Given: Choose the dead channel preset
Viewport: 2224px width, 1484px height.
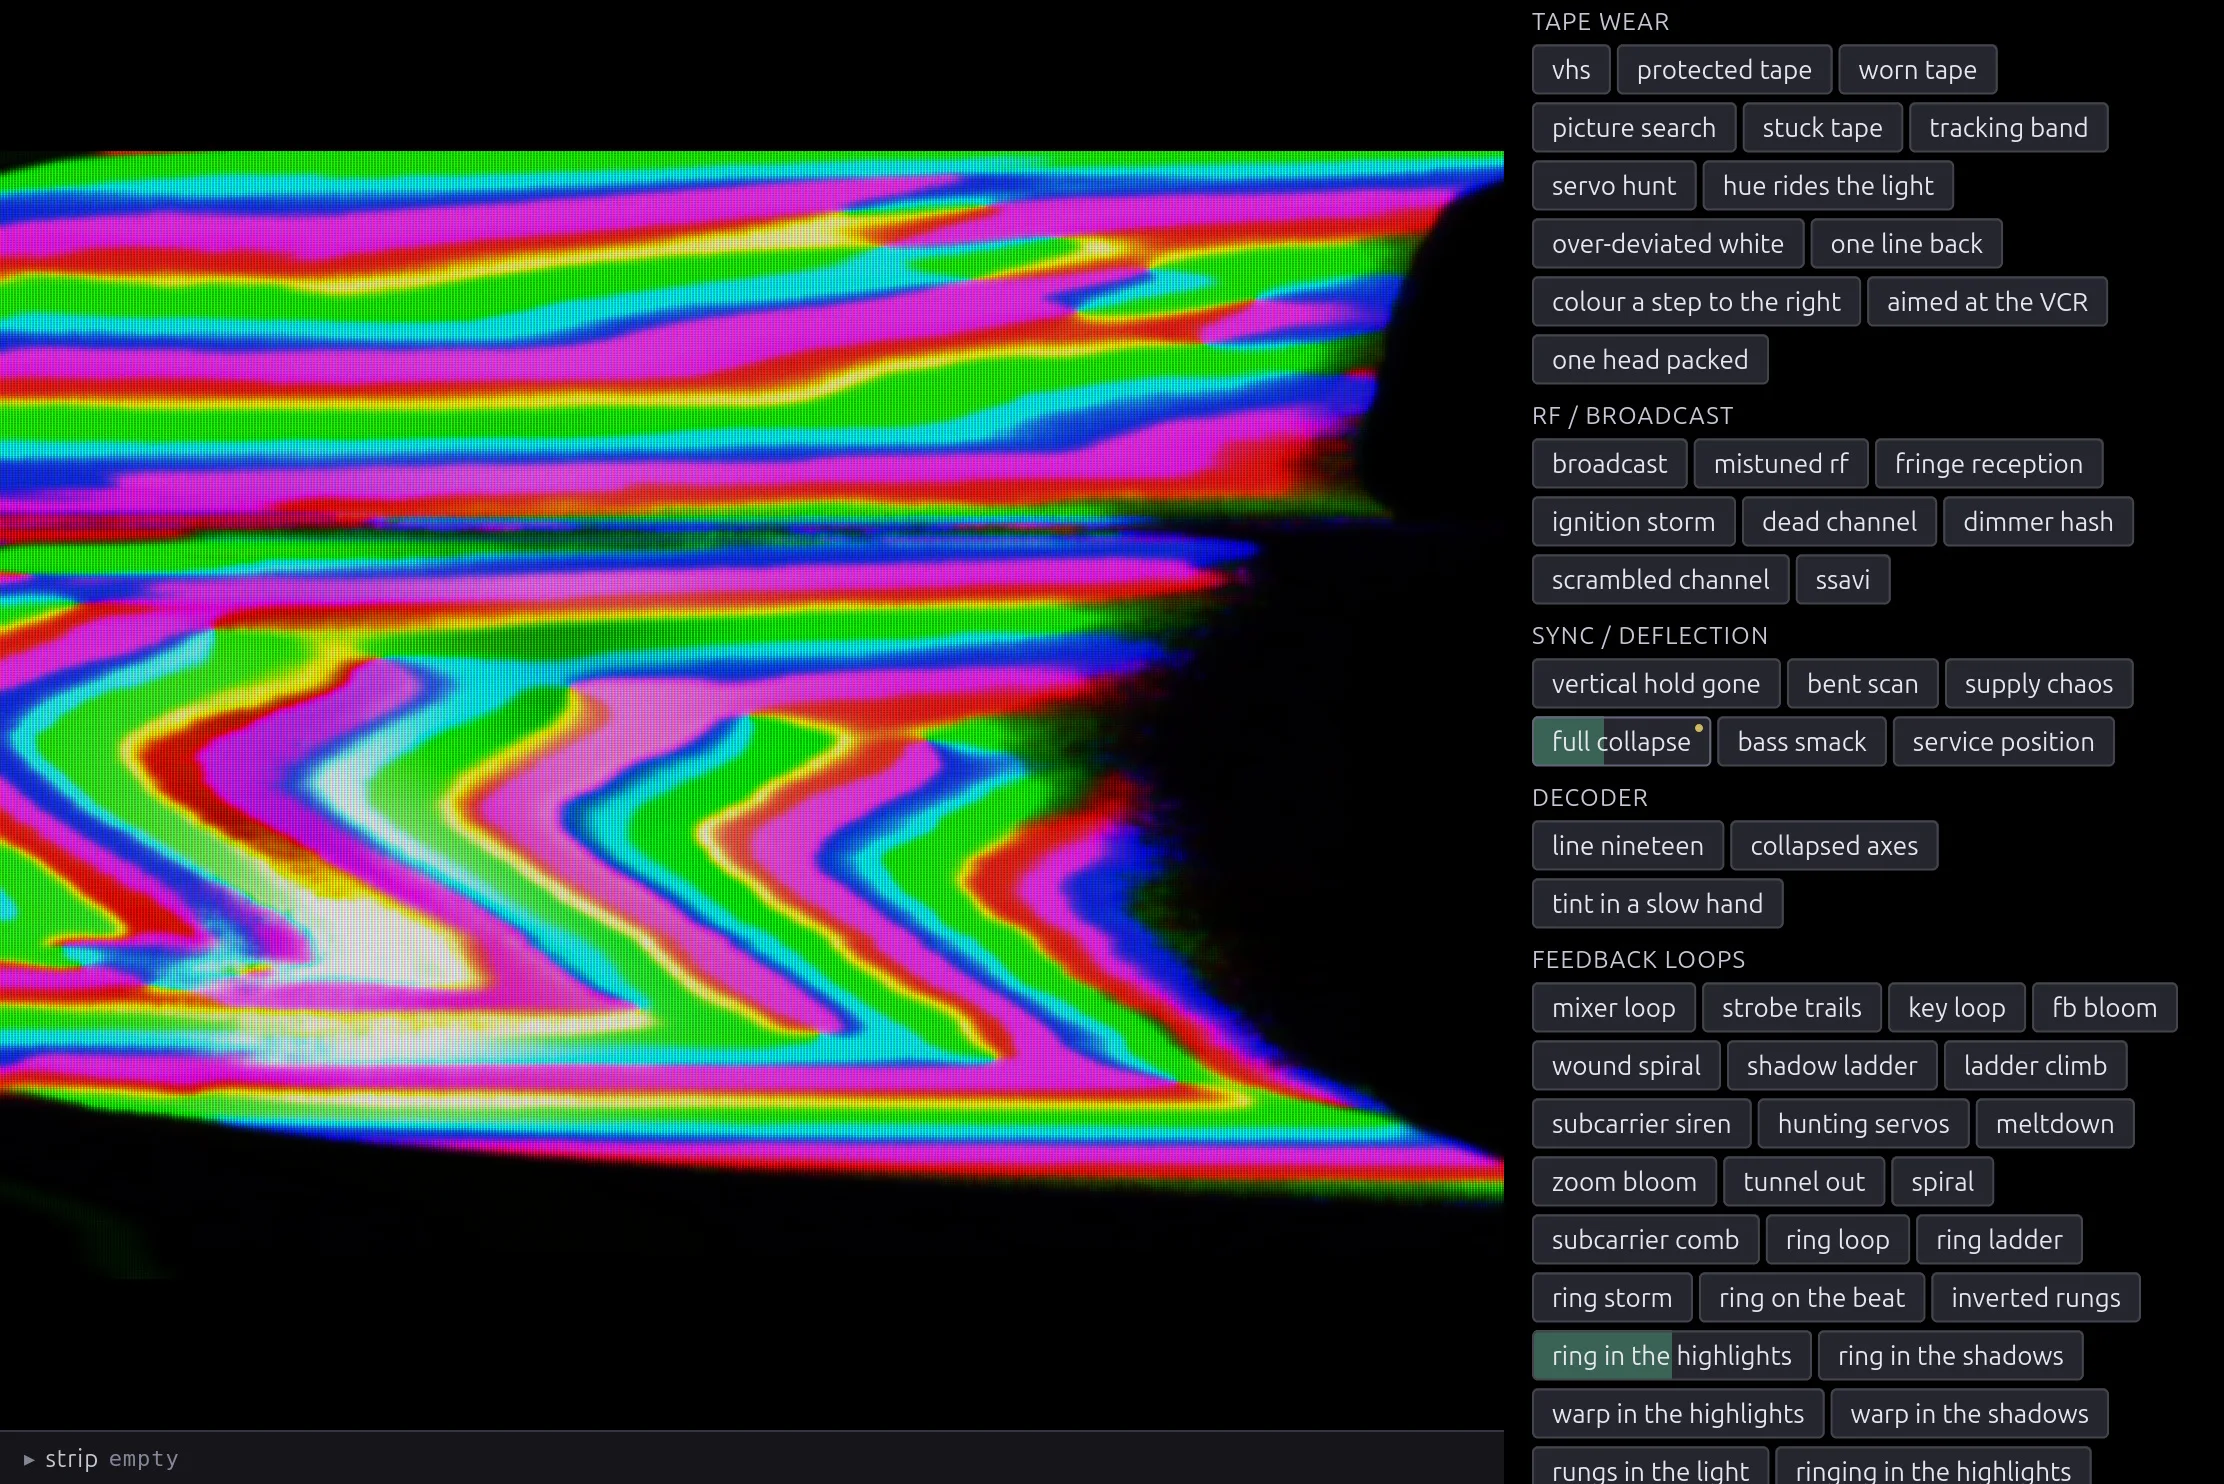Looking at the screenshot, I should click(x=1839, y=522).
